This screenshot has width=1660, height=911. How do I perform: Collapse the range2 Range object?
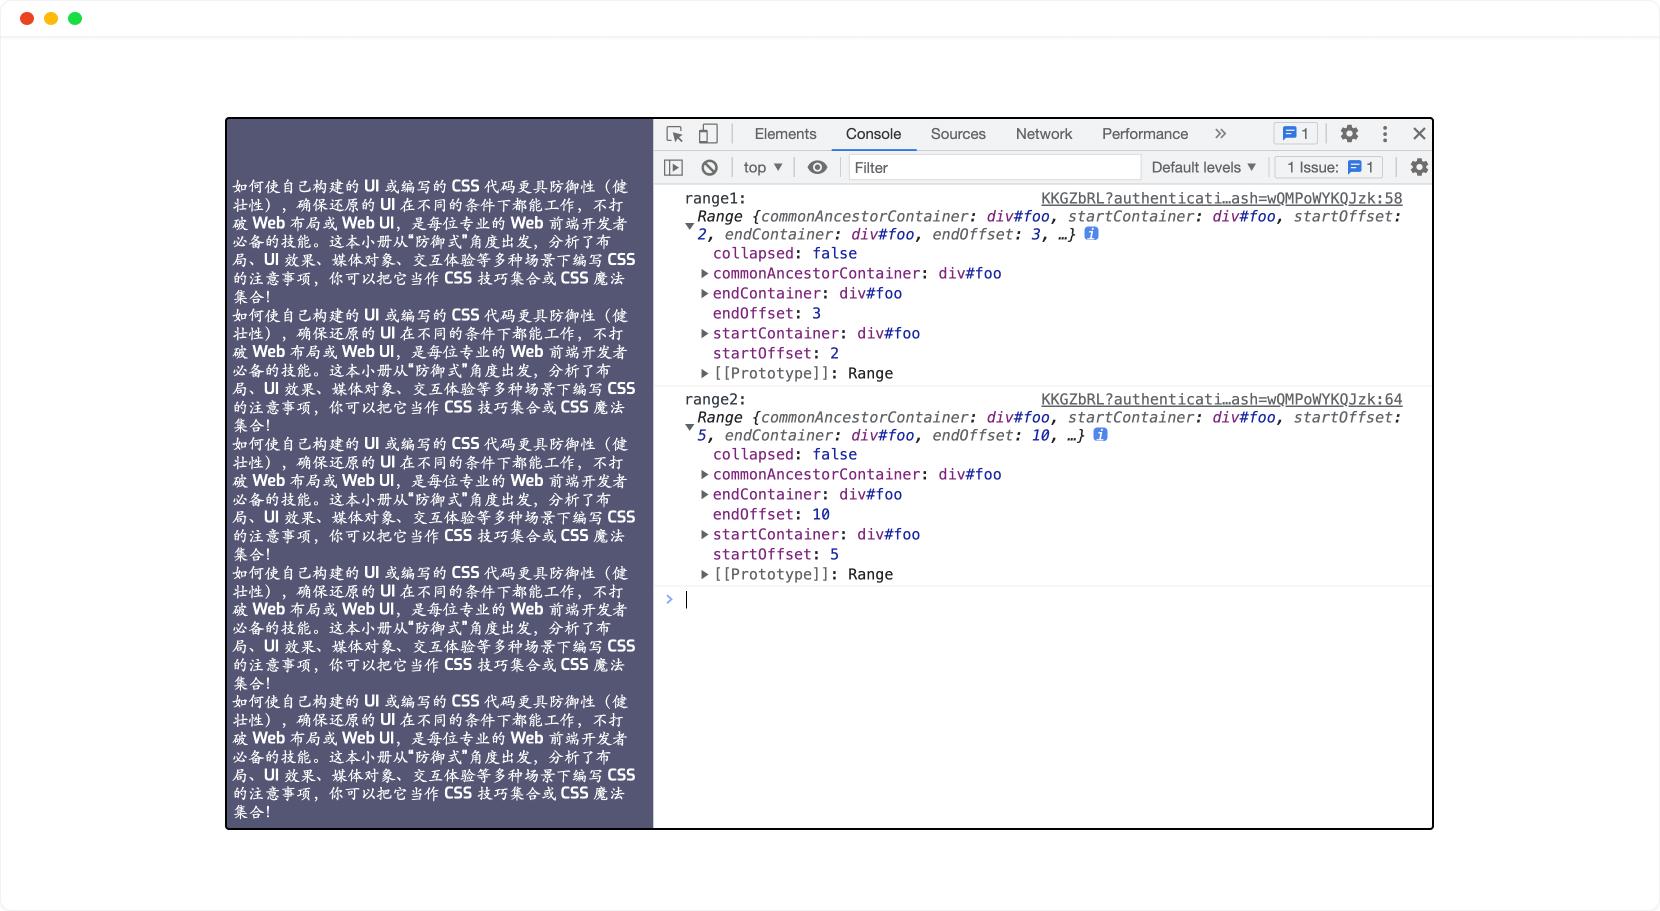pos(689,427)
